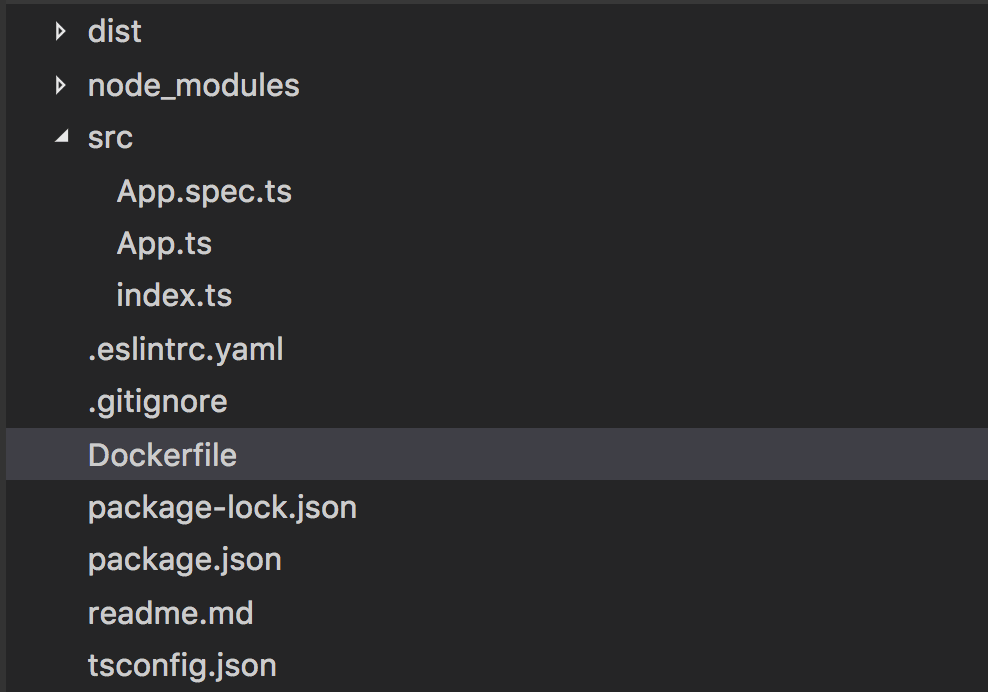
Task: Select the first file under src
Action: (x=204, y=191)
